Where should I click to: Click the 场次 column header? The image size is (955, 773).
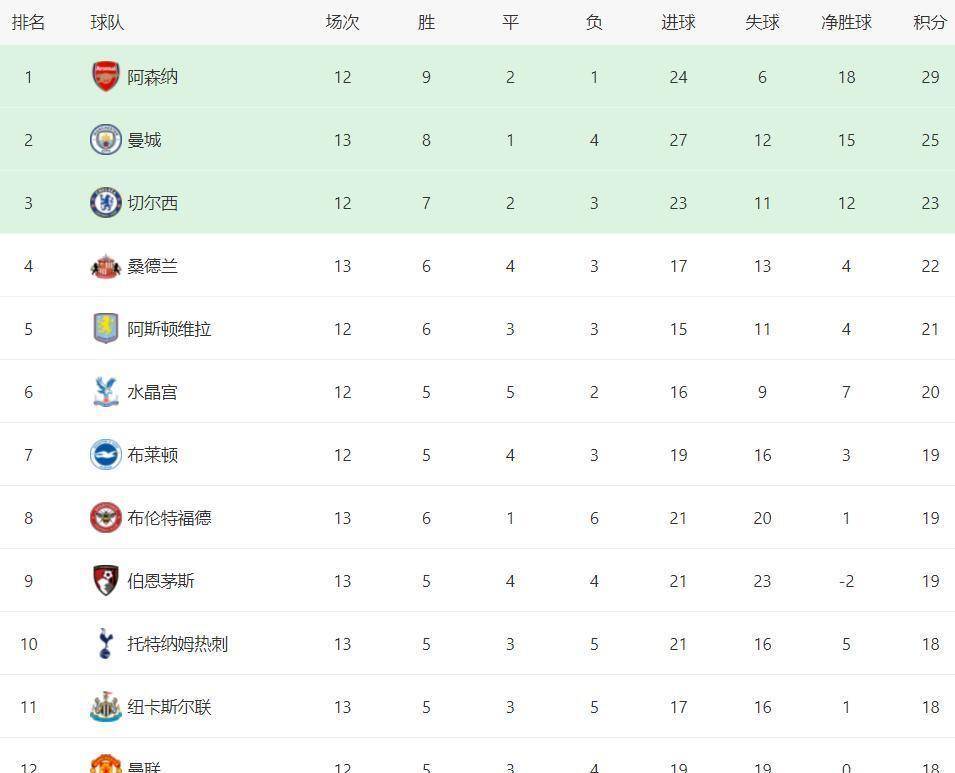tap(342, 22)
